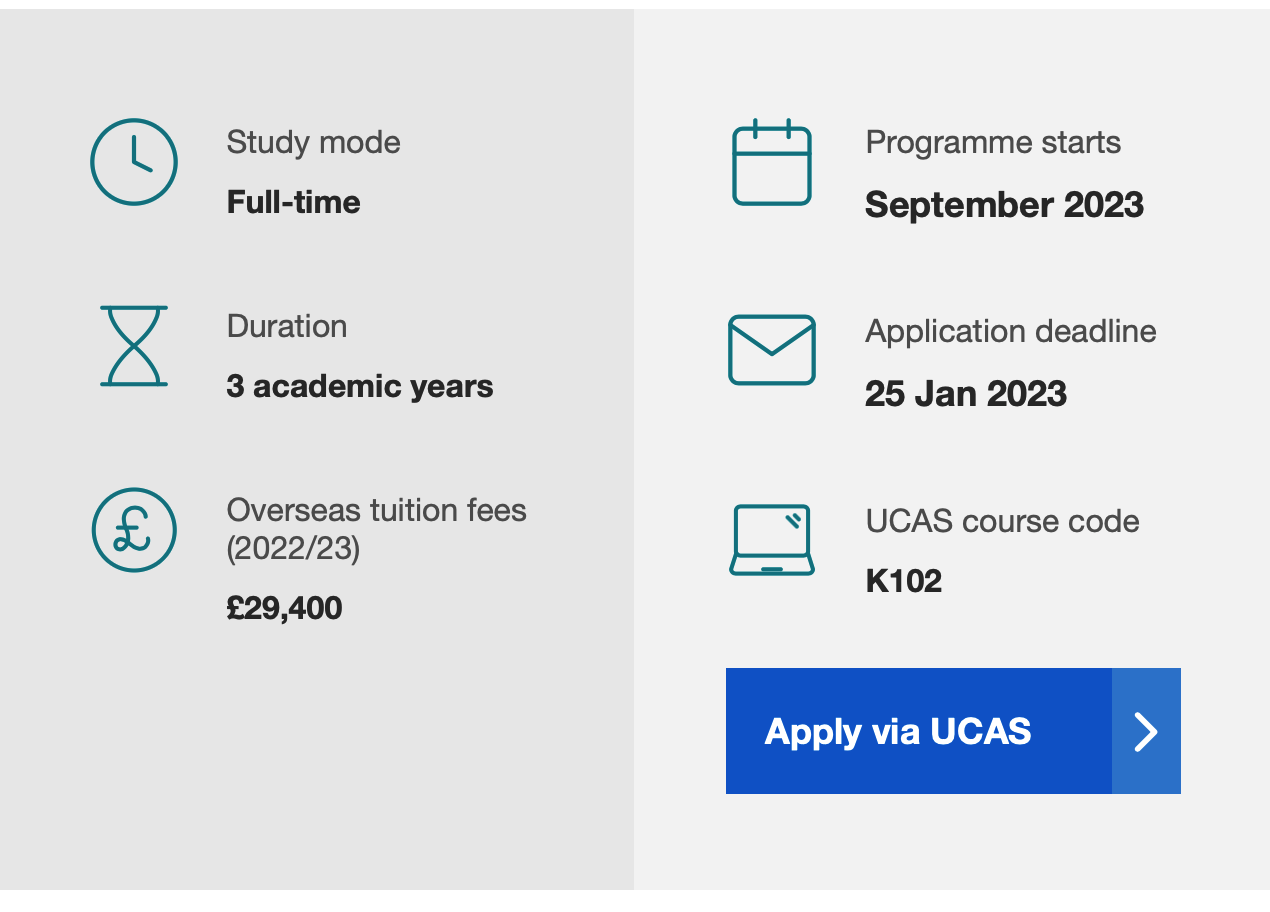Click the 3 academic years text
The height and width of the screenshot is (912, 1270).
point(360,386)
